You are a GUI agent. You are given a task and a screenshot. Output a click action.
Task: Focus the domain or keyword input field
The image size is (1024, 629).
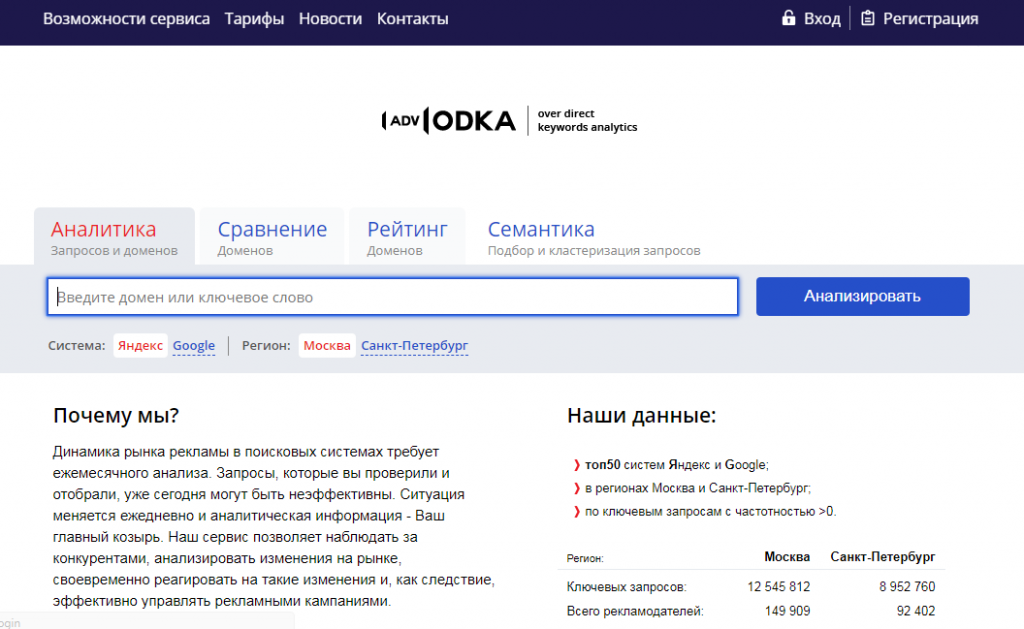(x=392, y=297)
